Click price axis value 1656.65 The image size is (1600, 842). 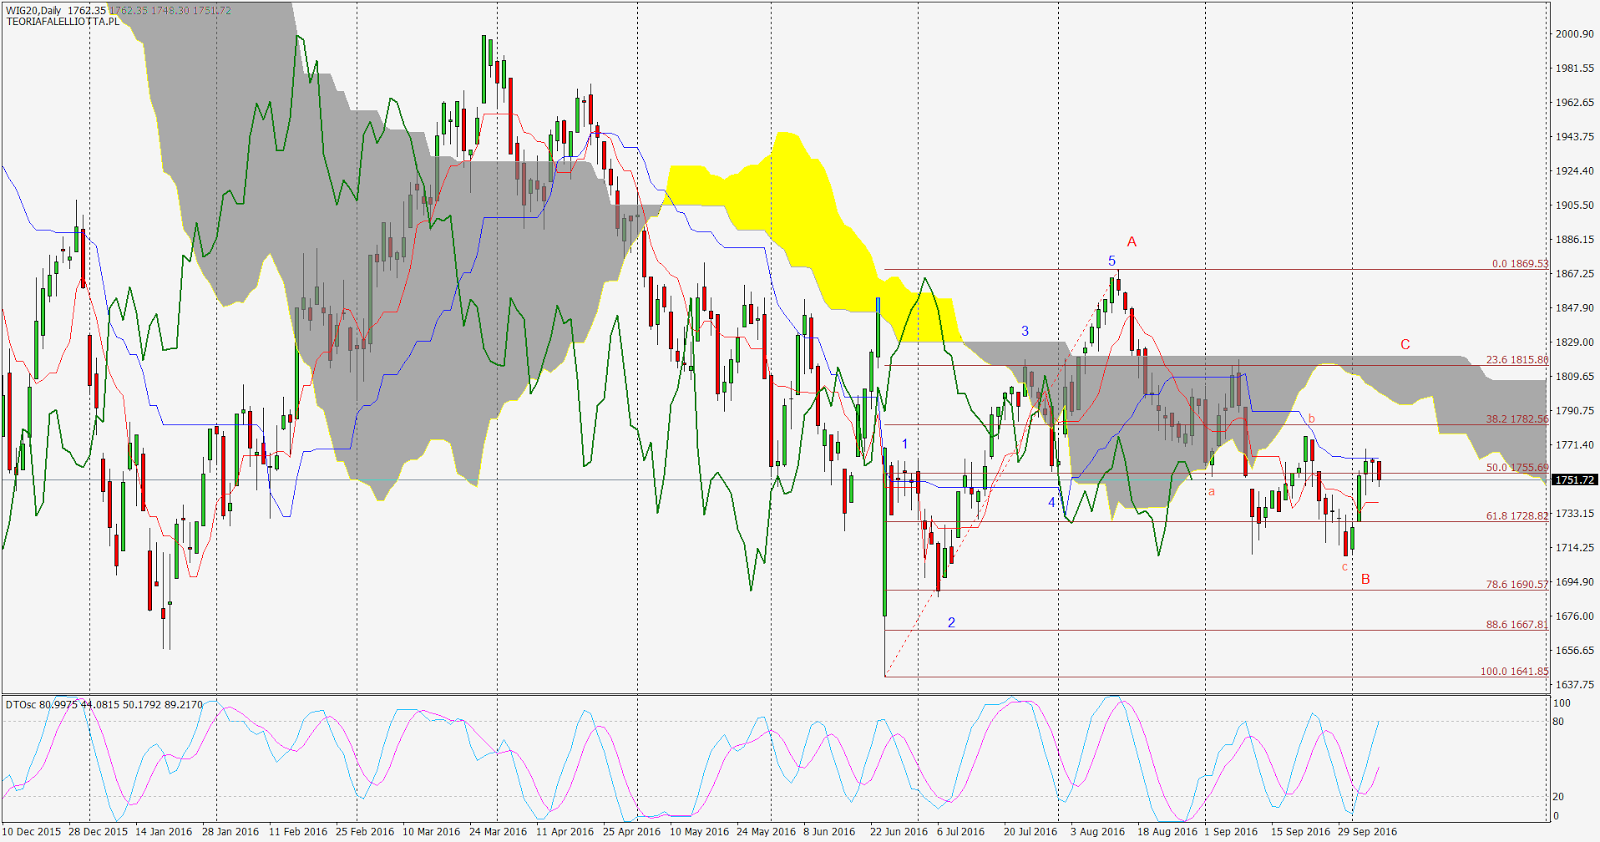pos(1575,650)
